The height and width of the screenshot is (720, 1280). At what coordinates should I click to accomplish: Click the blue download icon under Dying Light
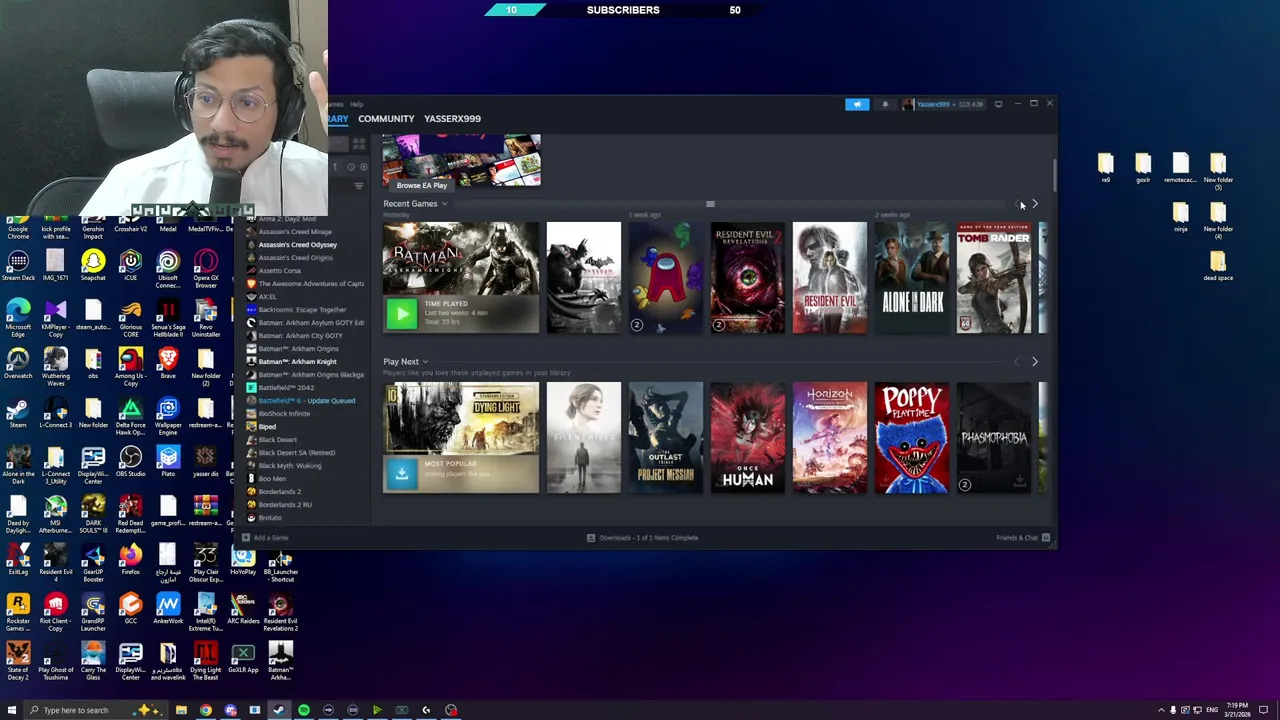point(402,474)
